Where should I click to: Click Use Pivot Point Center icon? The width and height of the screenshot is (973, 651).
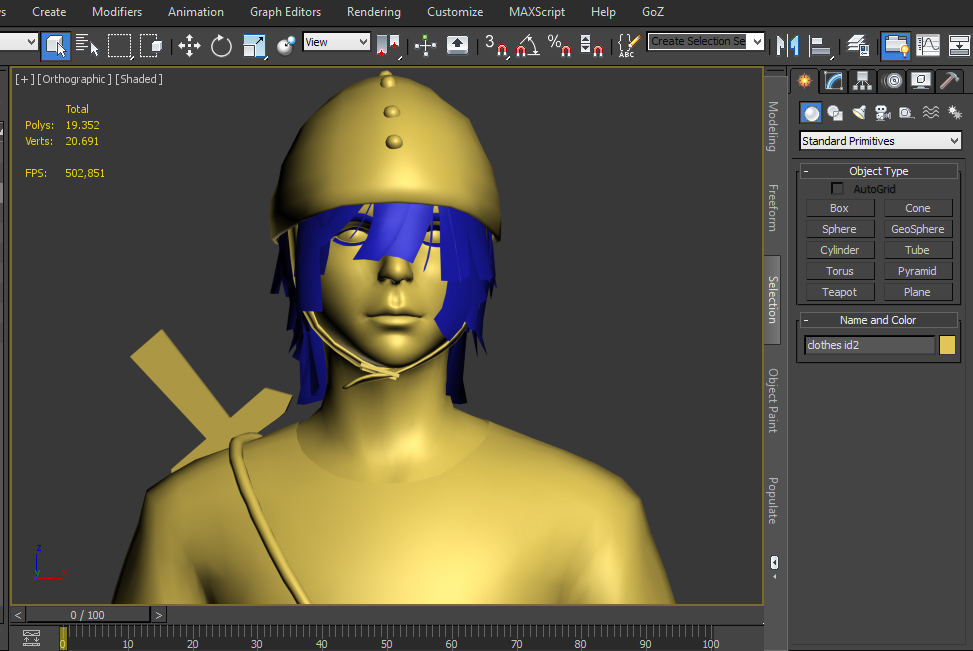point(388,46)
